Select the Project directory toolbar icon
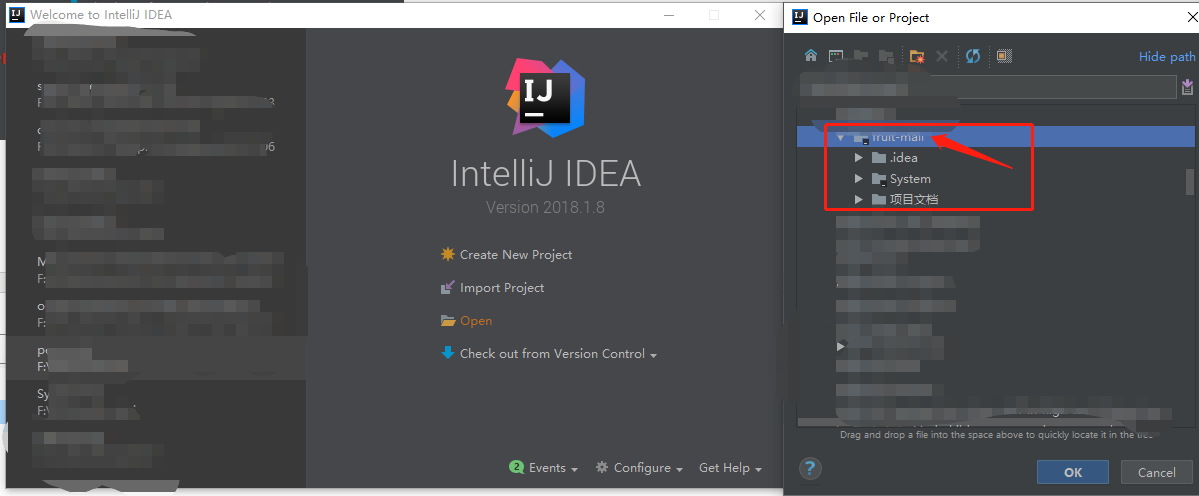The image size is (1199, 496). pos(861,56)
